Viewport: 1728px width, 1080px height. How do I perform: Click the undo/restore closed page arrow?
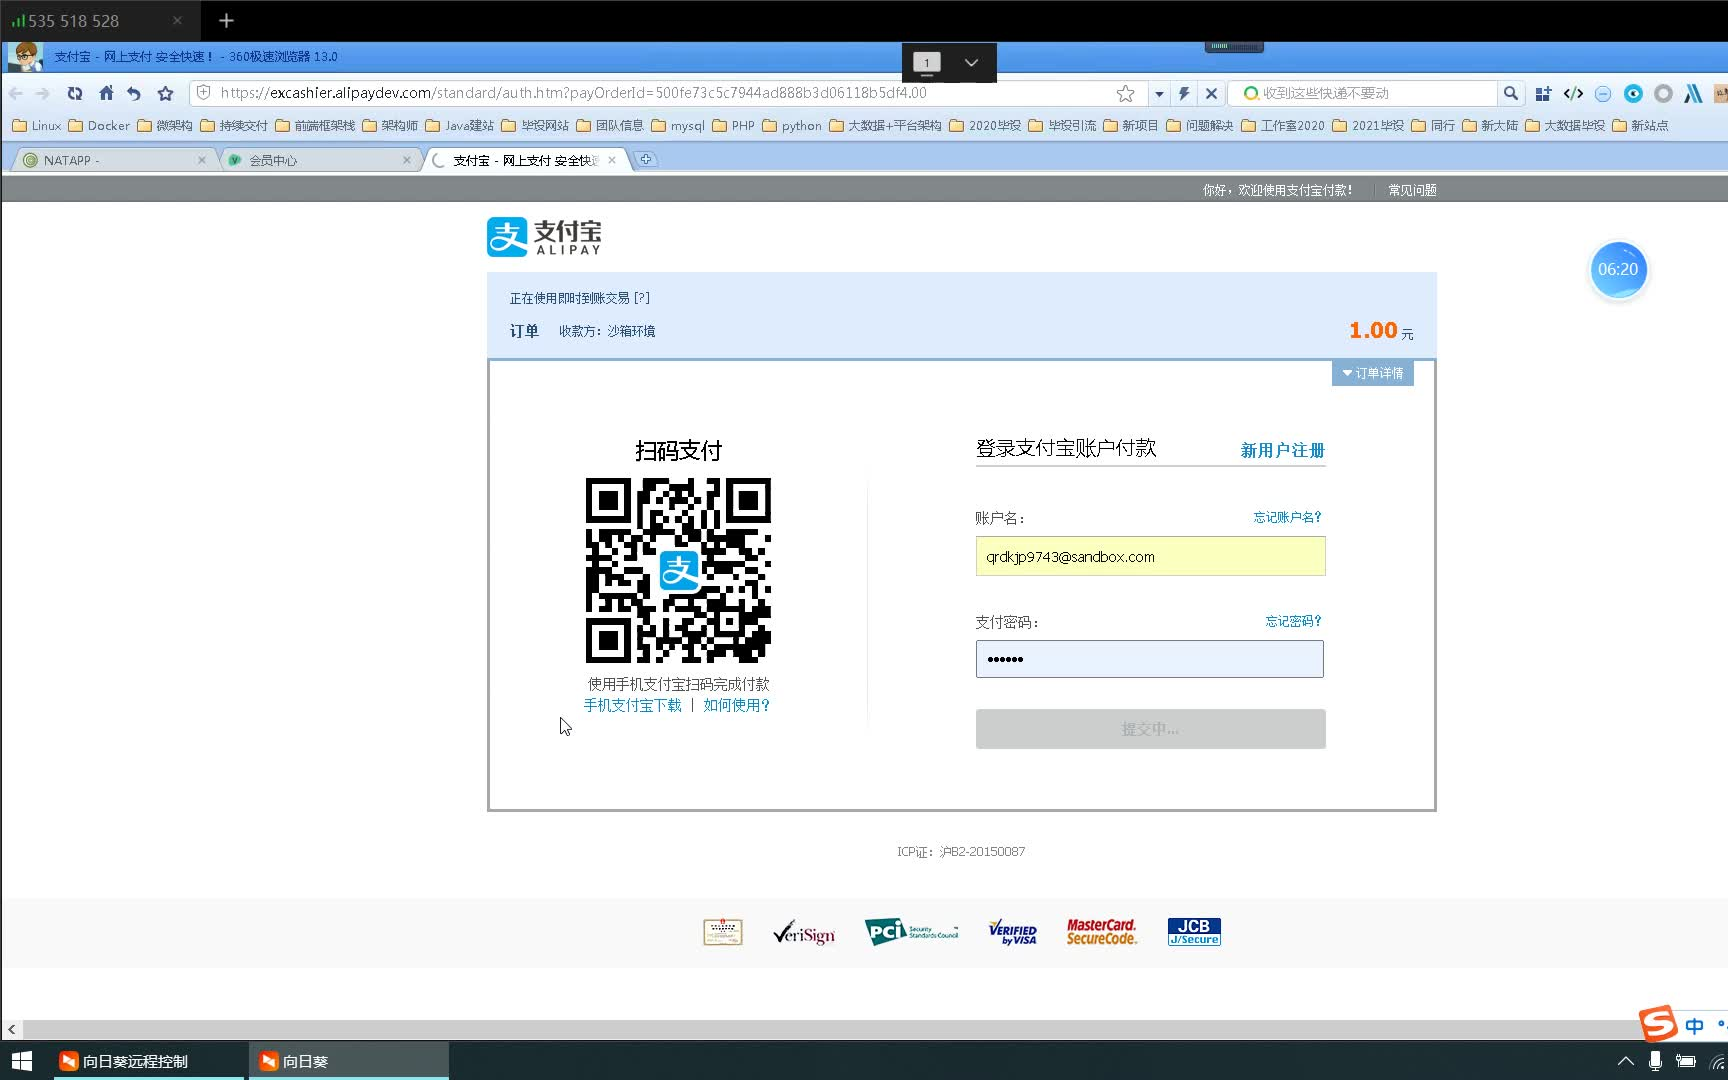134,93
